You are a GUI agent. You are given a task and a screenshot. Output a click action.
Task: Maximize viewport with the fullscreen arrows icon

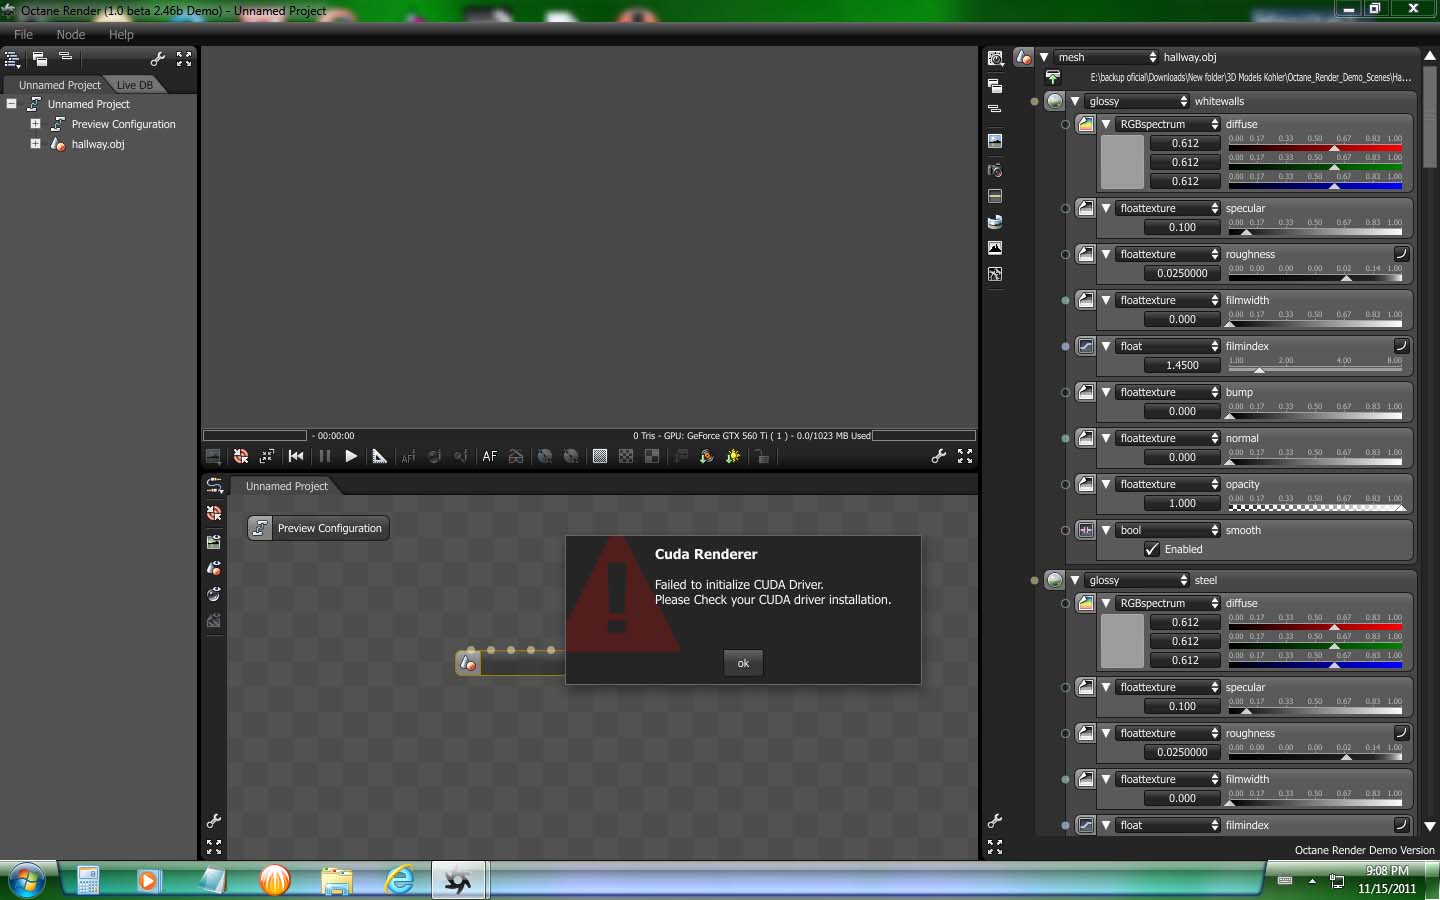point(965,456)
